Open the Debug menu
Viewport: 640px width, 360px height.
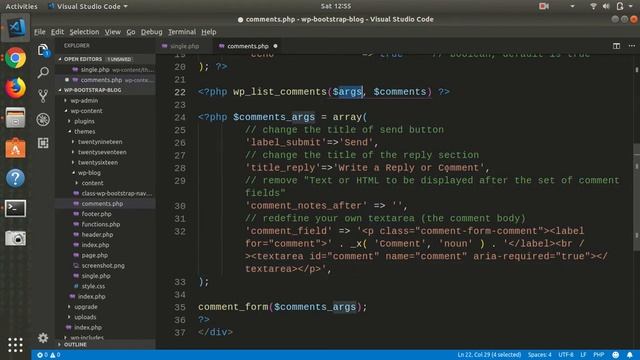pyautogui.click(x=151, y=32)
